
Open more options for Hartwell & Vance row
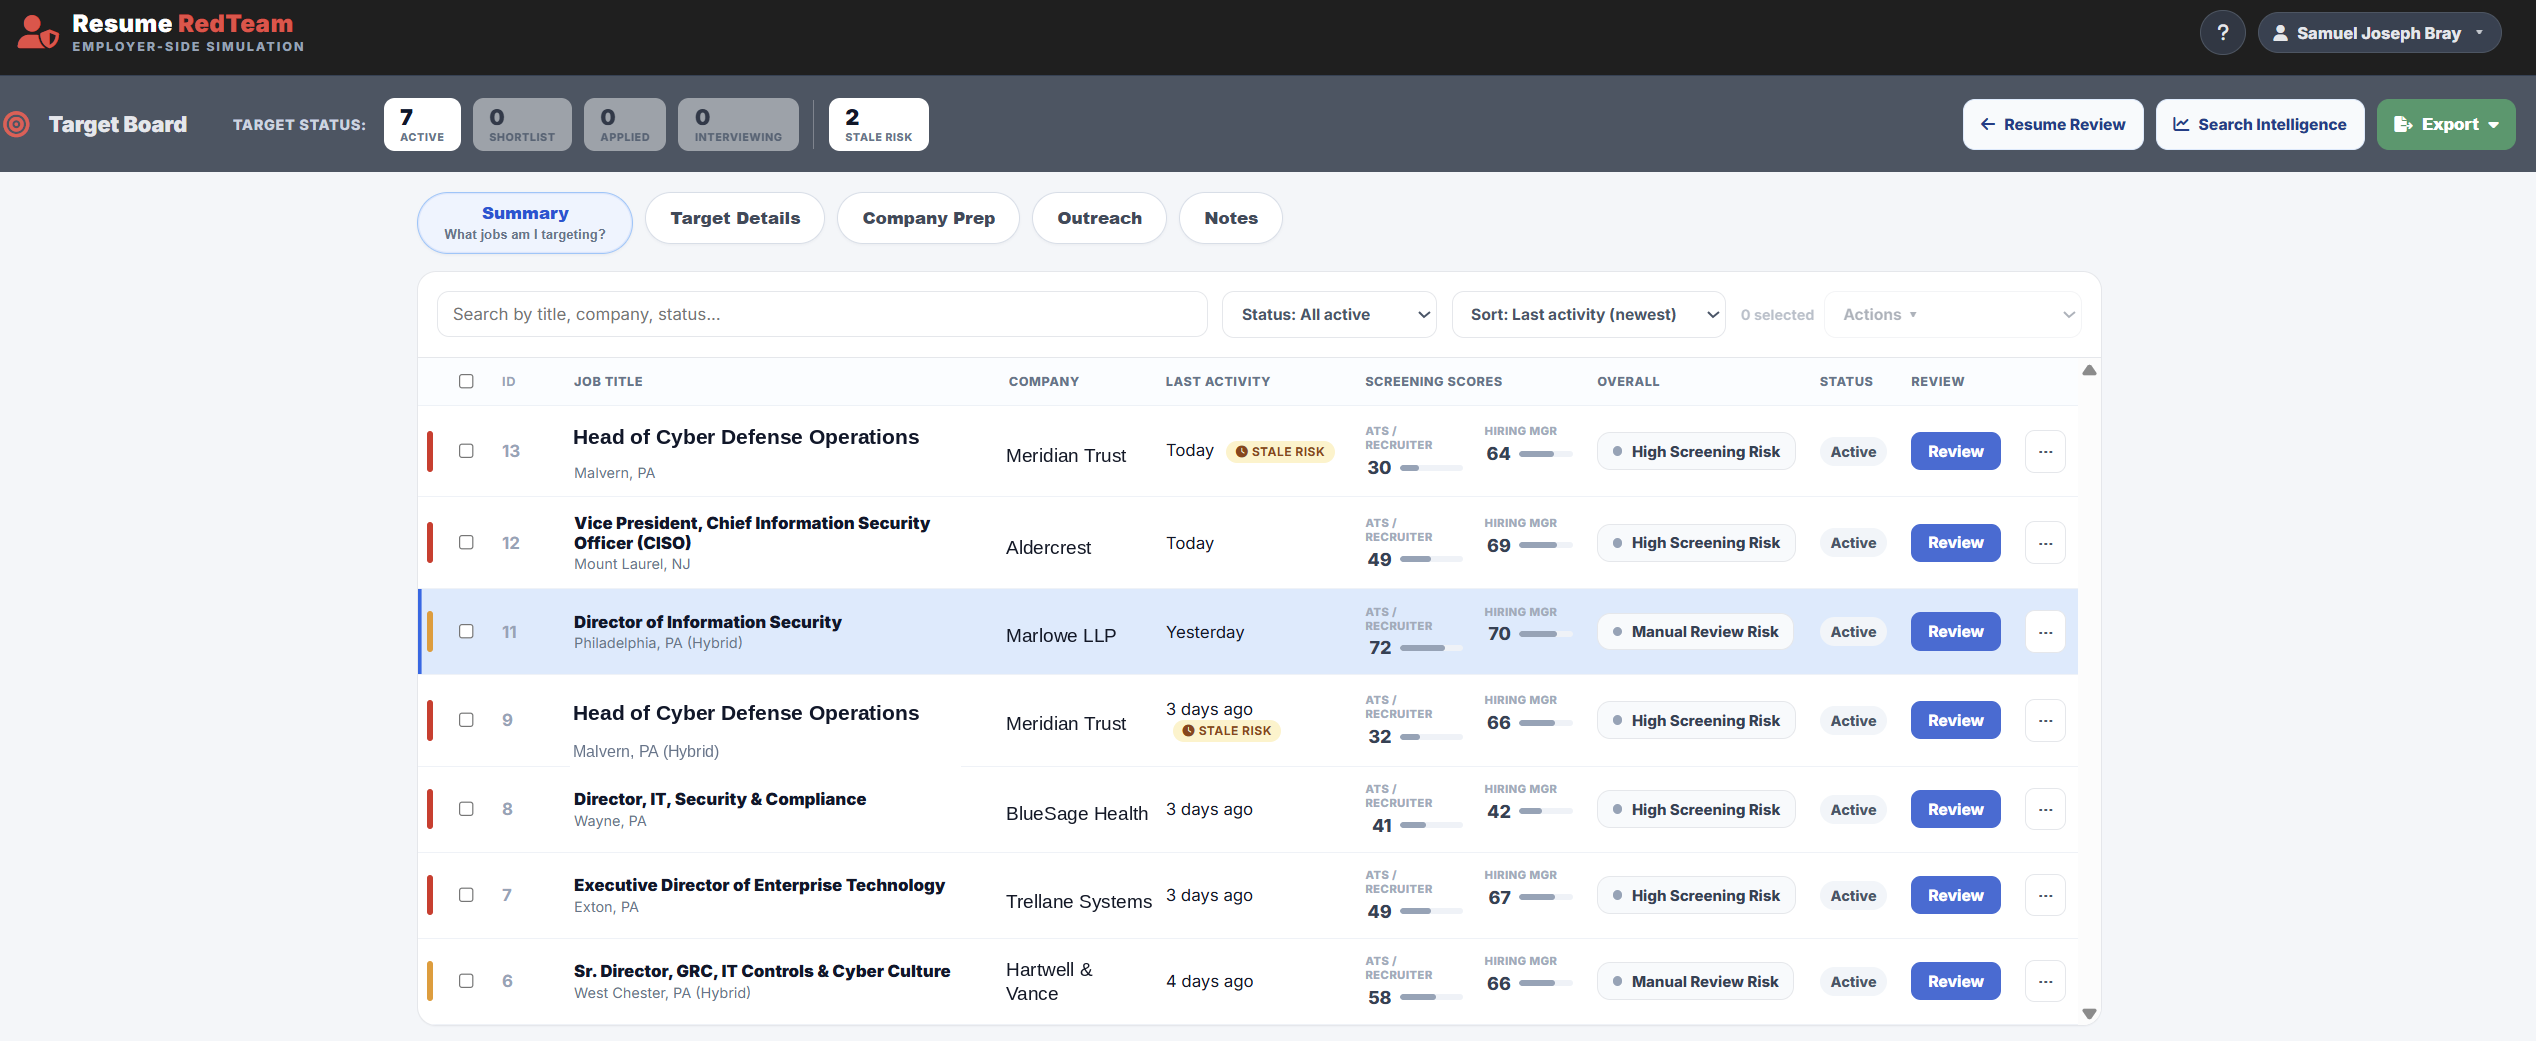pyautogui.click(x=2045, y=982)
